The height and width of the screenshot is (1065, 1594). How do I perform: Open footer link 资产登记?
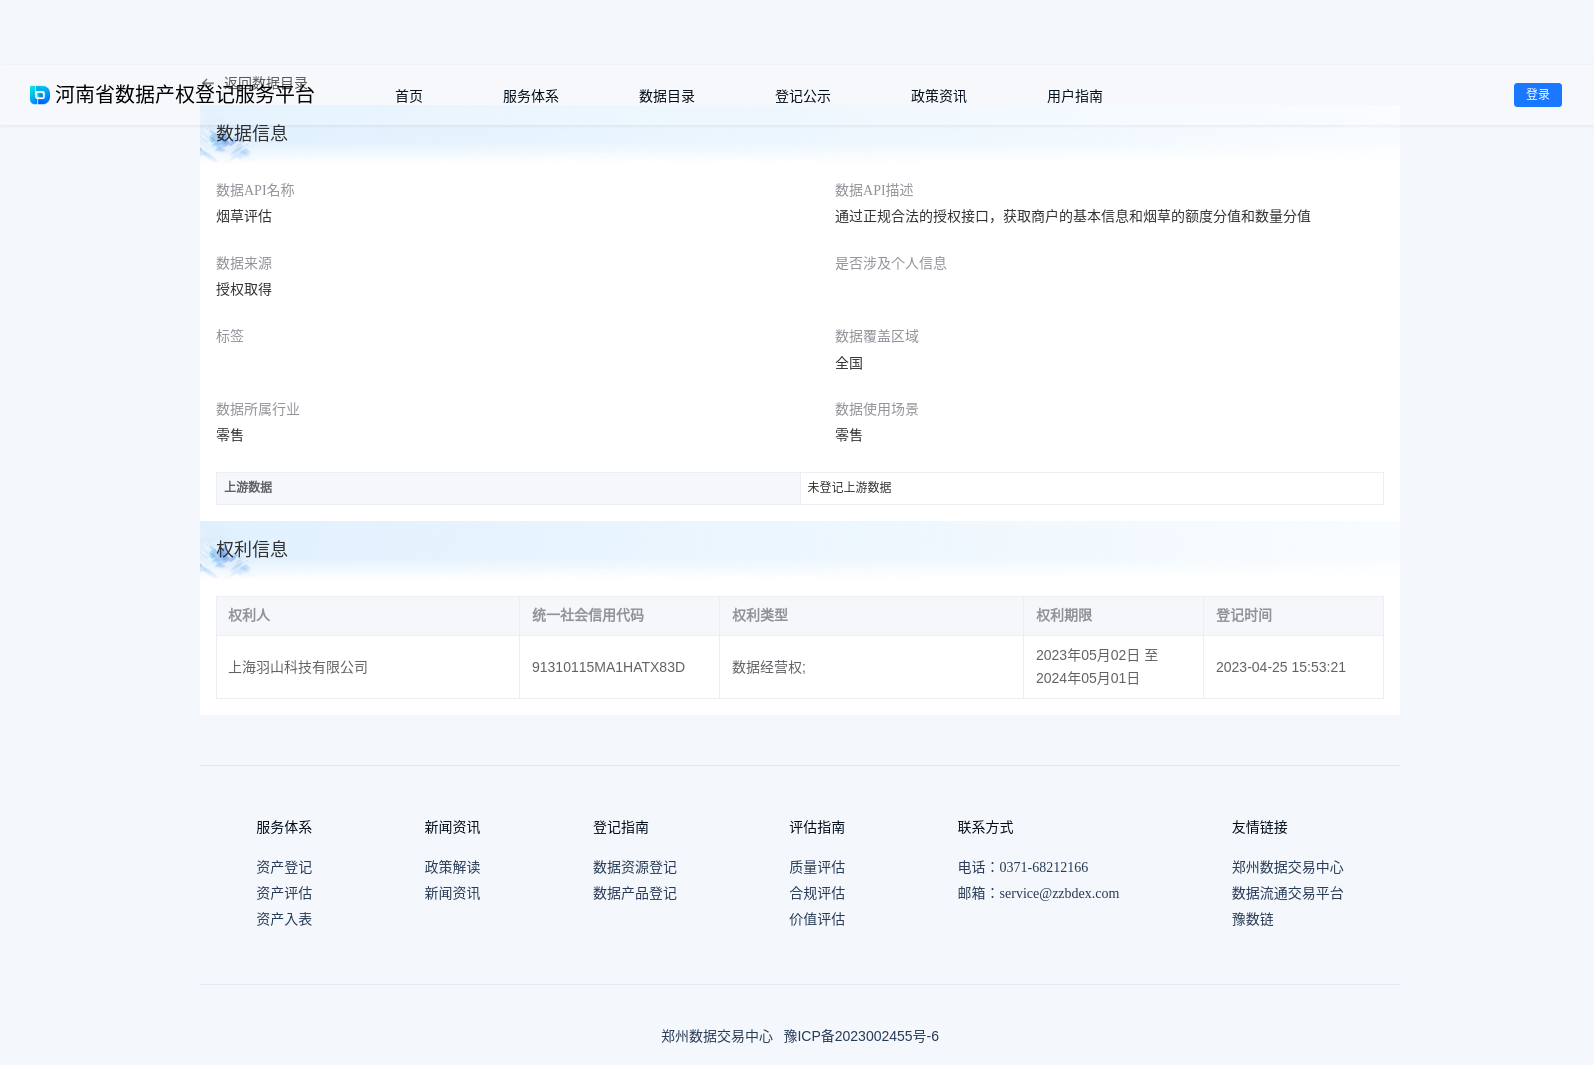click(x=284, y=867)
